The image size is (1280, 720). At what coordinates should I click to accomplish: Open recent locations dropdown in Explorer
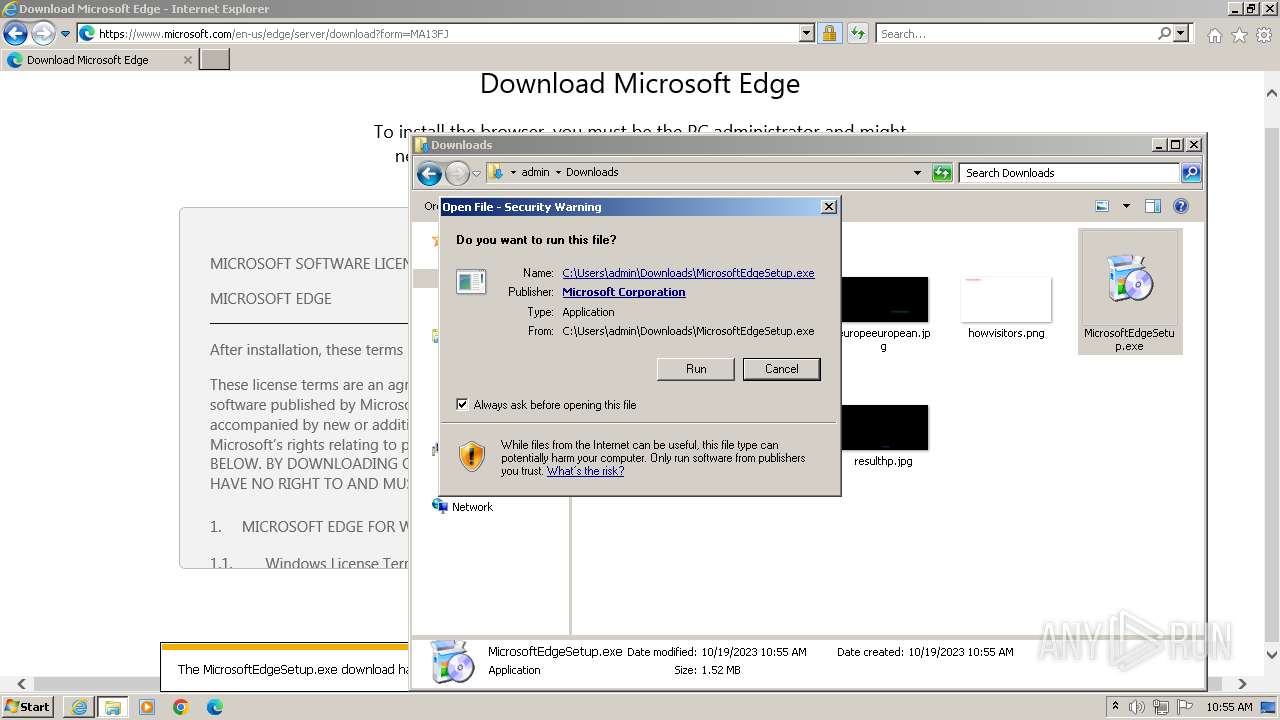pyautogui.click(x=476, y=174)
